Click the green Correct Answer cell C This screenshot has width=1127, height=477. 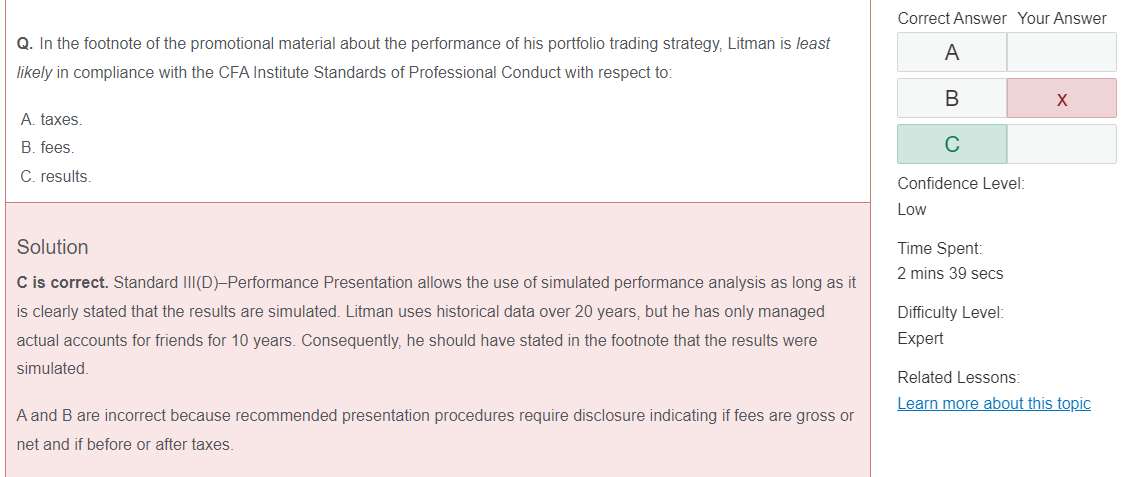[952, 144]
